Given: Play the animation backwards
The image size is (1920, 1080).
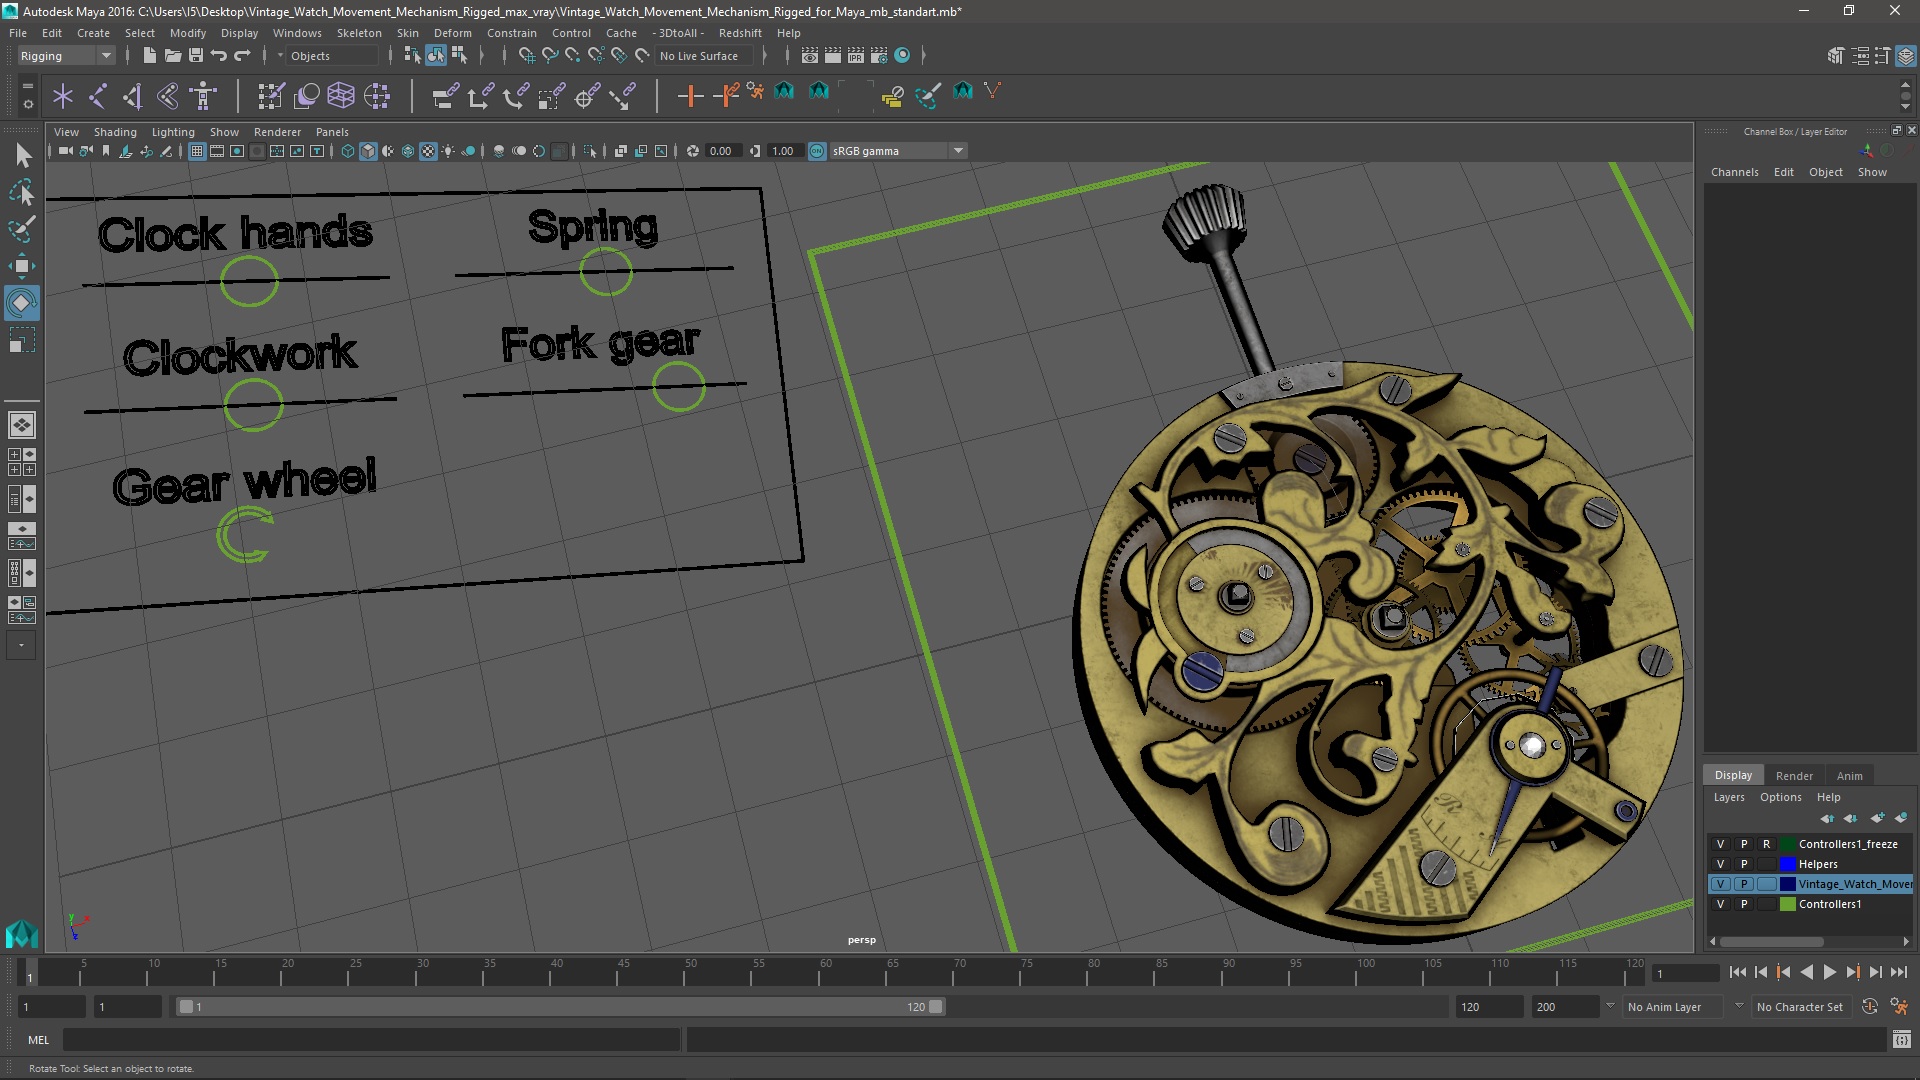Looking at the screenshot, I should pos(1806,972).
